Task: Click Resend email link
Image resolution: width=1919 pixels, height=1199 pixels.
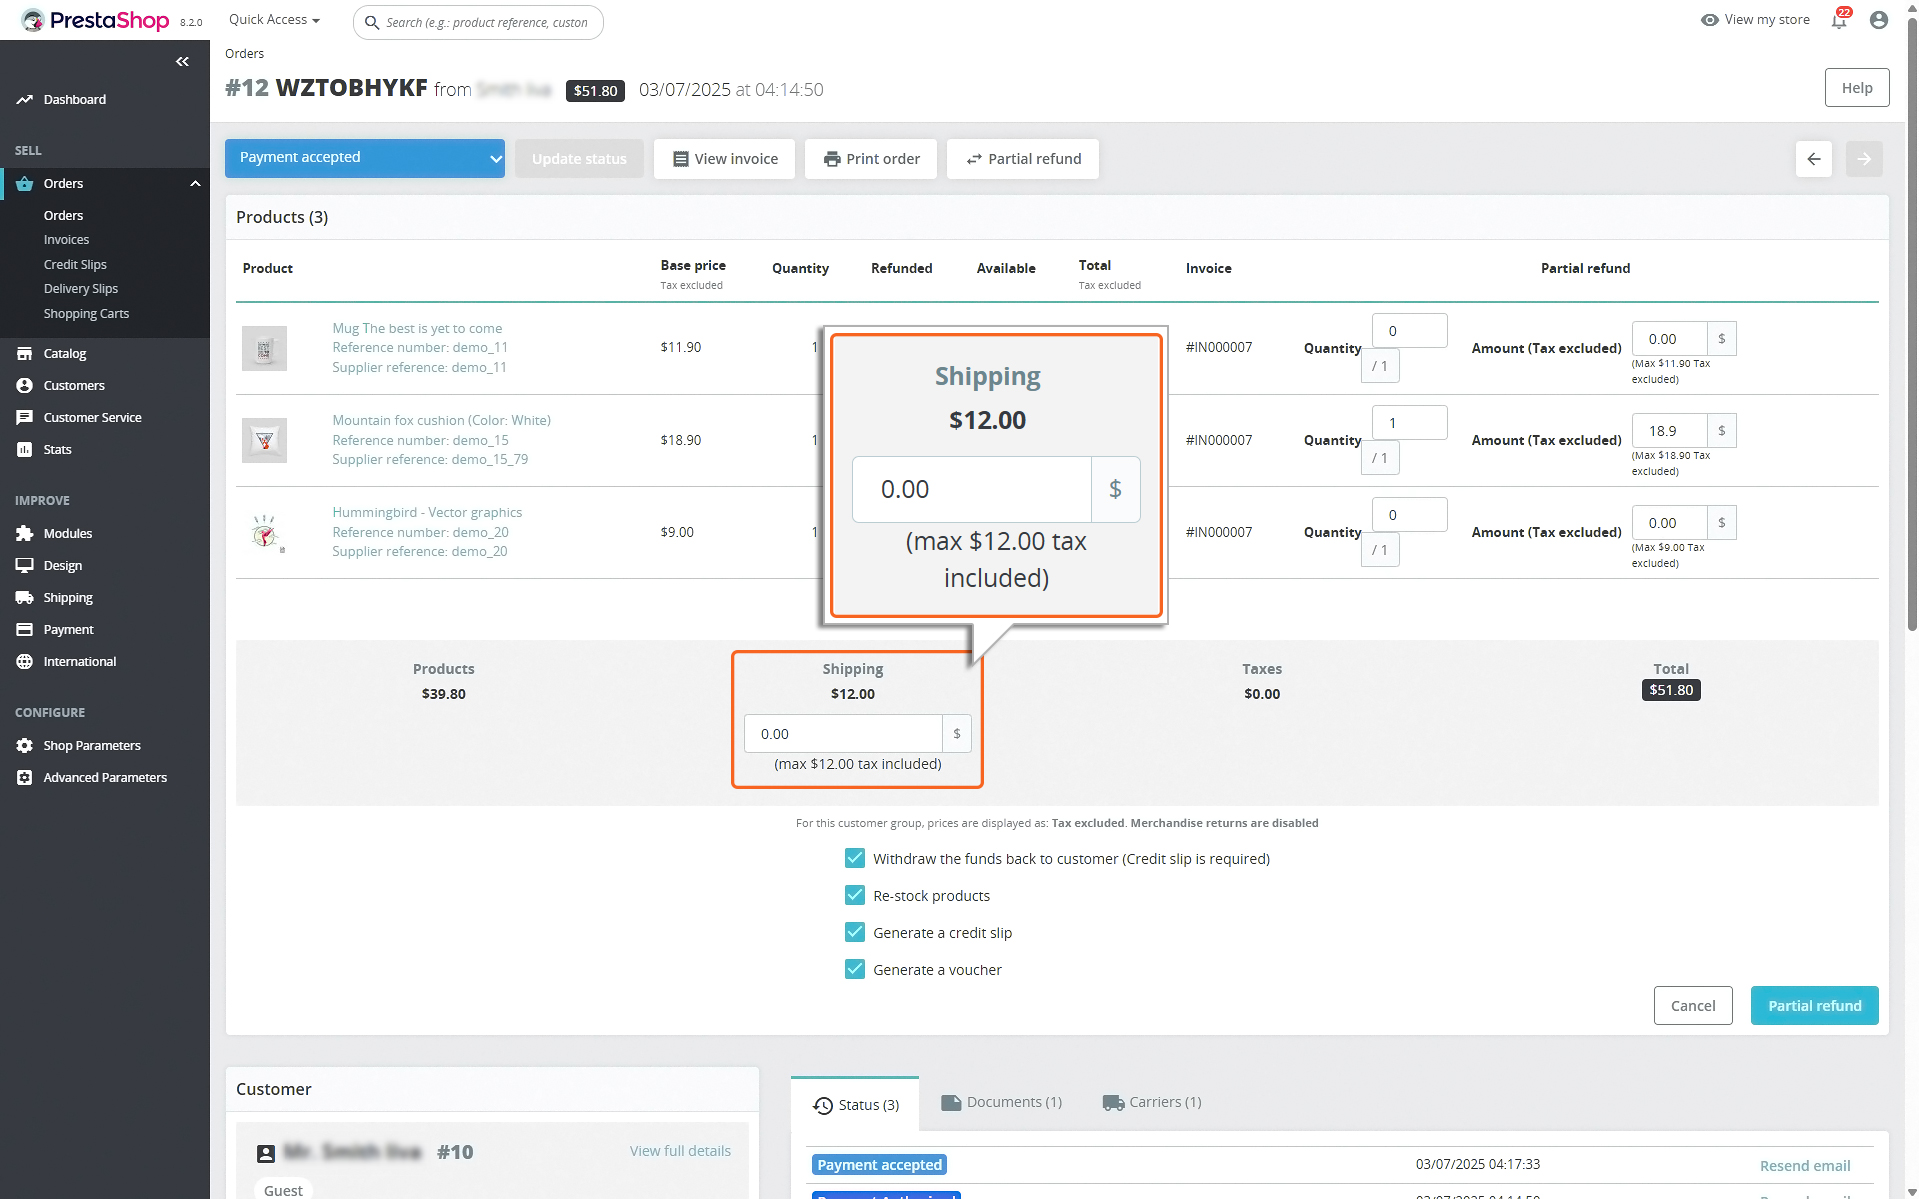Action: (1805, 1166)
